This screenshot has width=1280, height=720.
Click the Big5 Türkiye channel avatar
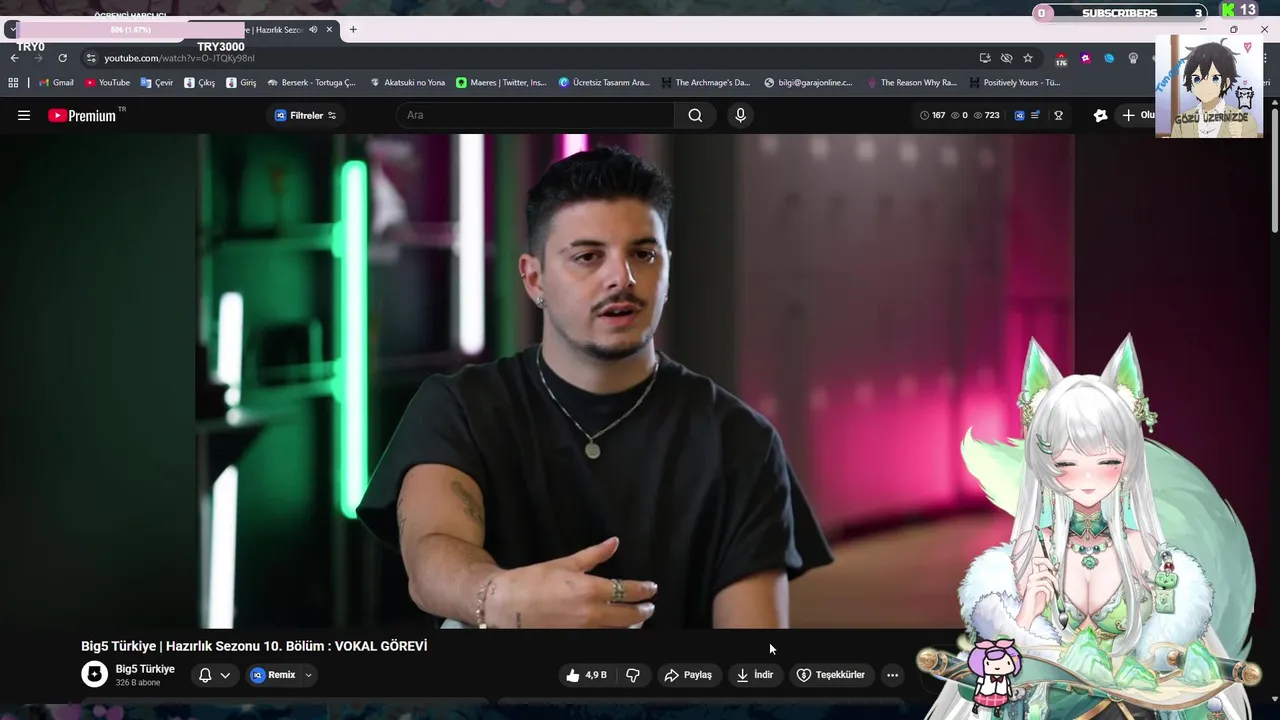94,675
